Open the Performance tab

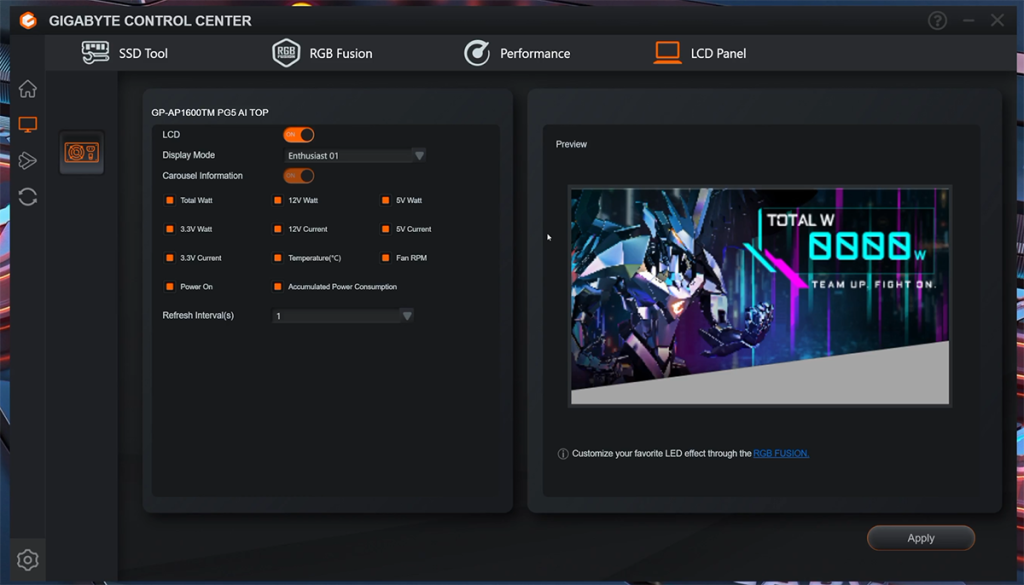click(517, 53)
